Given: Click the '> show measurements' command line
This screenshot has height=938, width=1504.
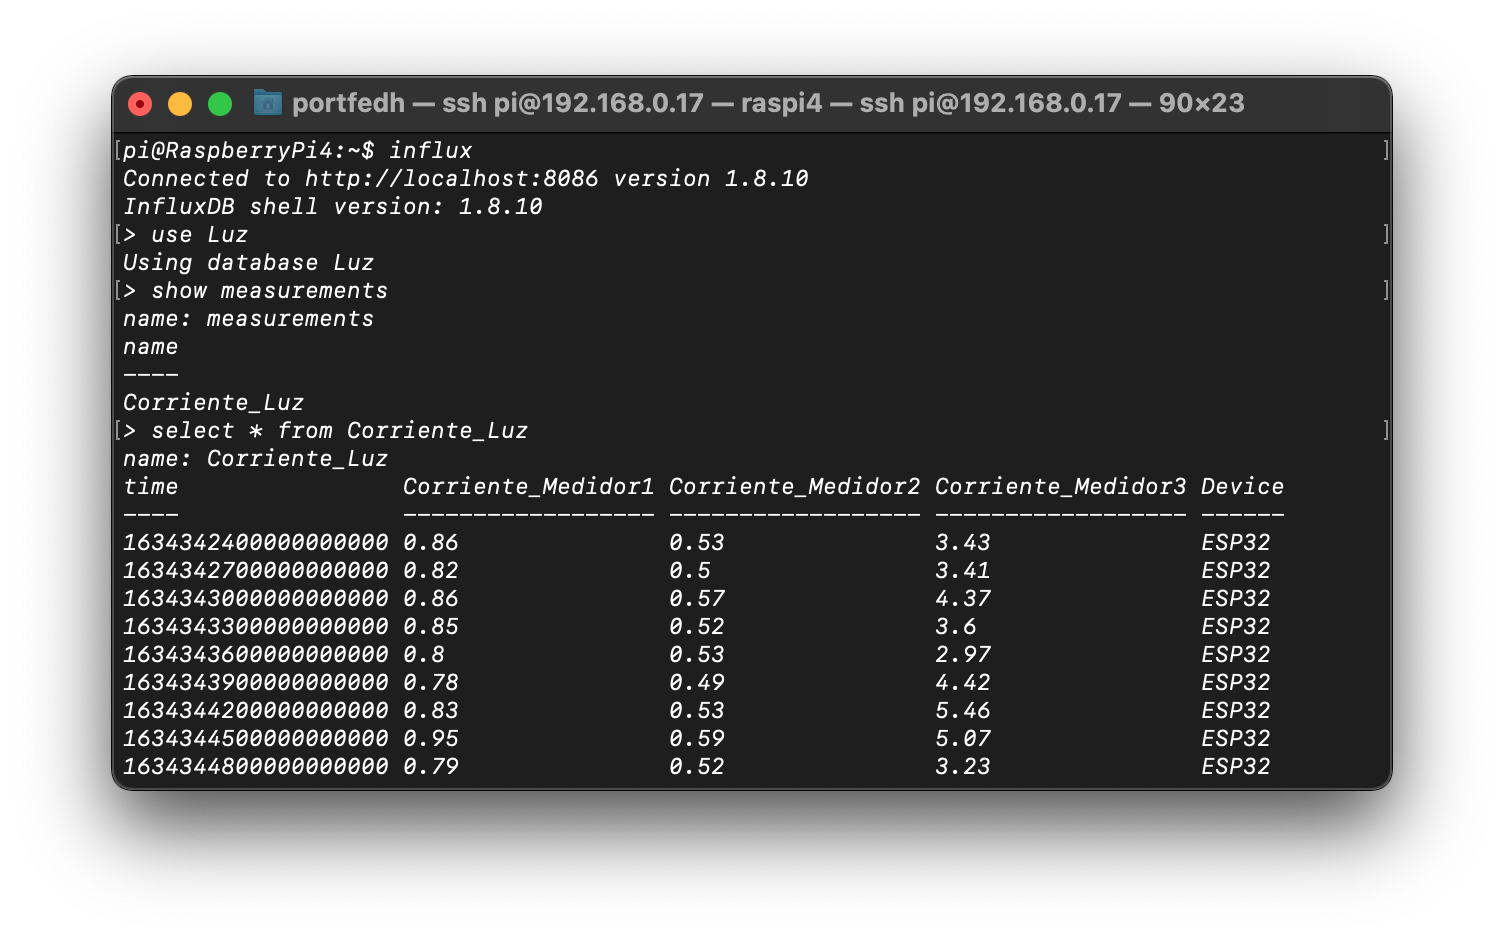Looking at the screenshot, I should (x=255, y=290).
